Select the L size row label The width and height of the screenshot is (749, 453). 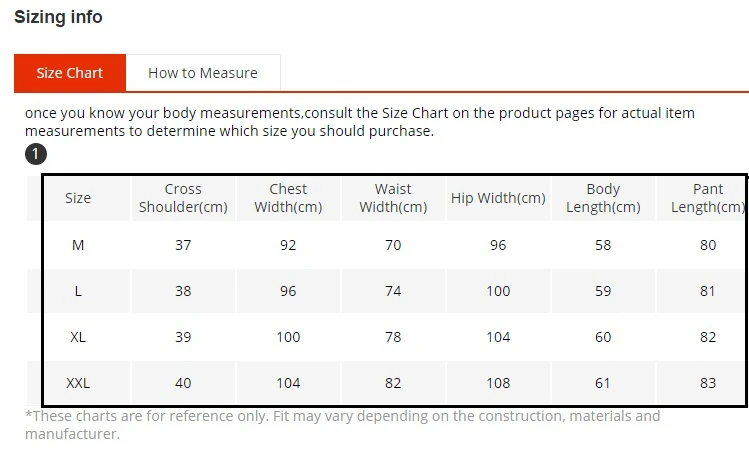(x=78, y=291)
